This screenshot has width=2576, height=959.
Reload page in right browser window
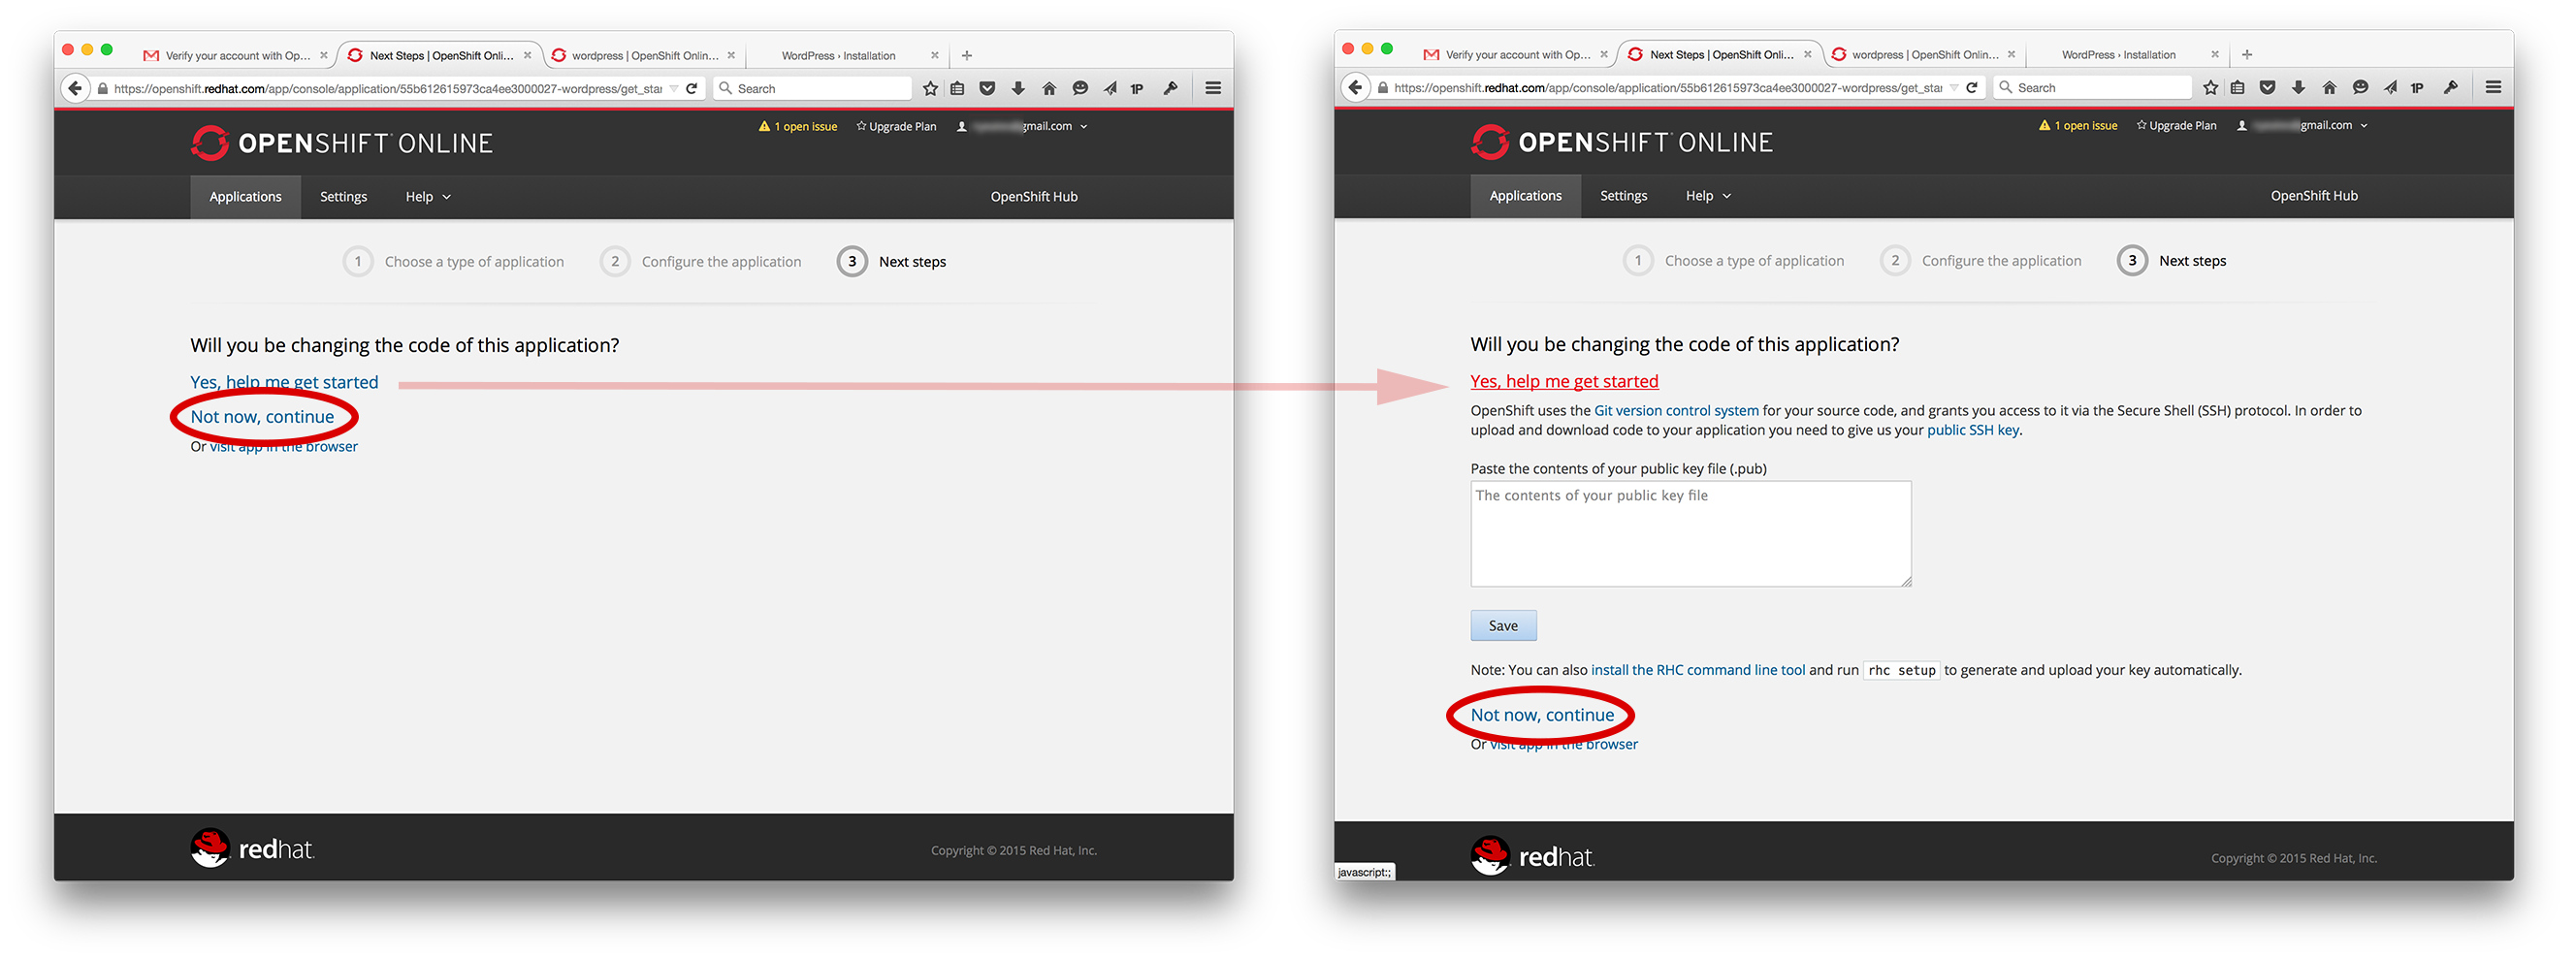pyautogui.click(x=1972, y=88)
